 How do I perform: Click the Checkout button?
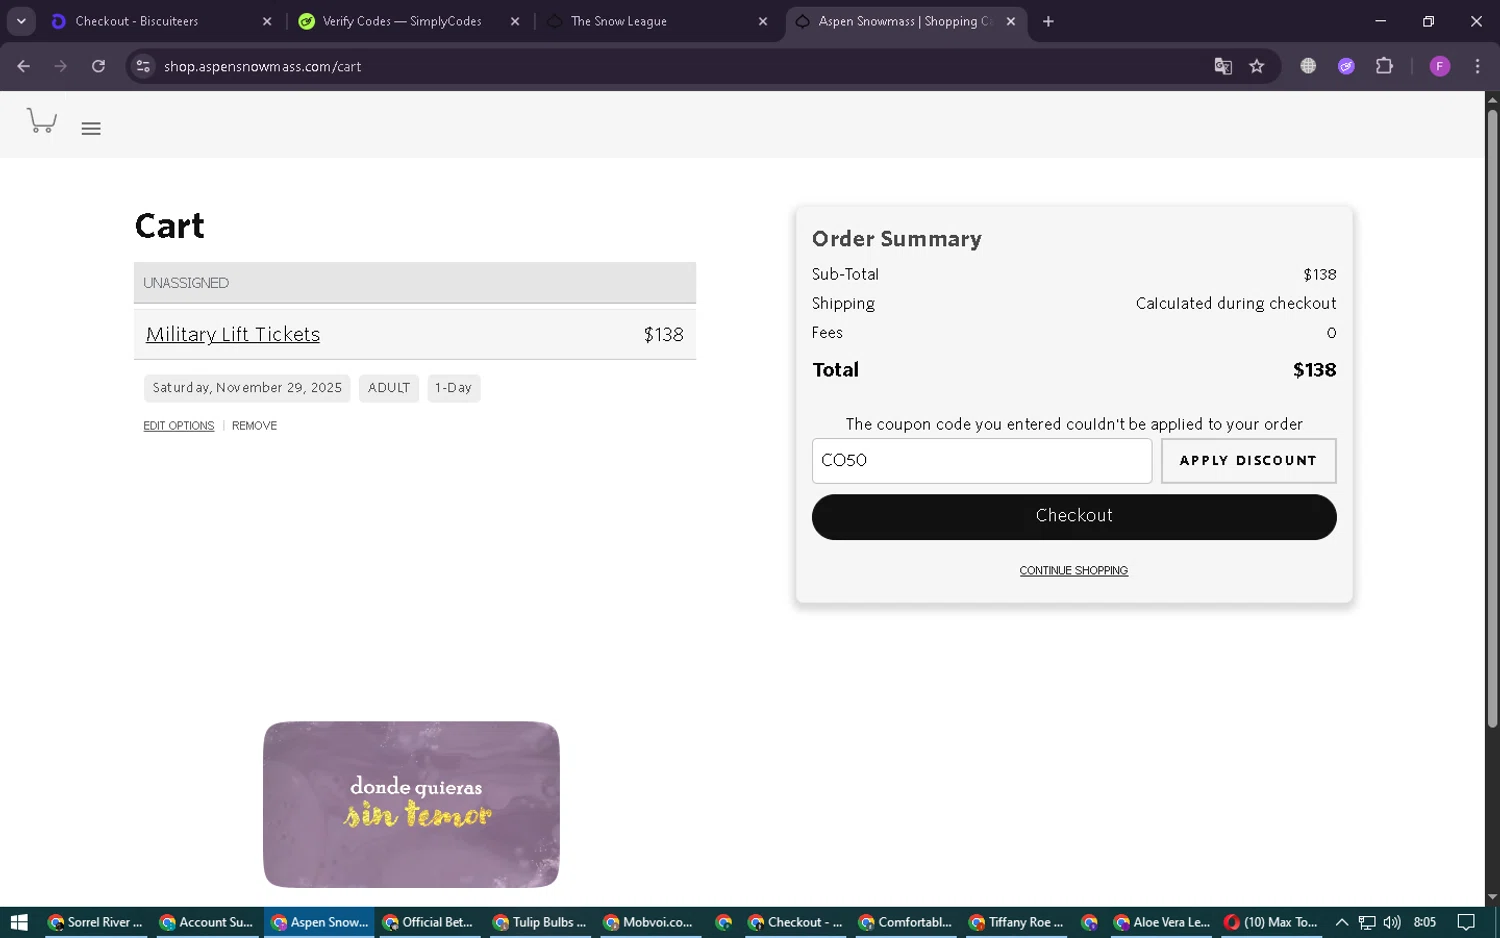tap(1074, 516)
